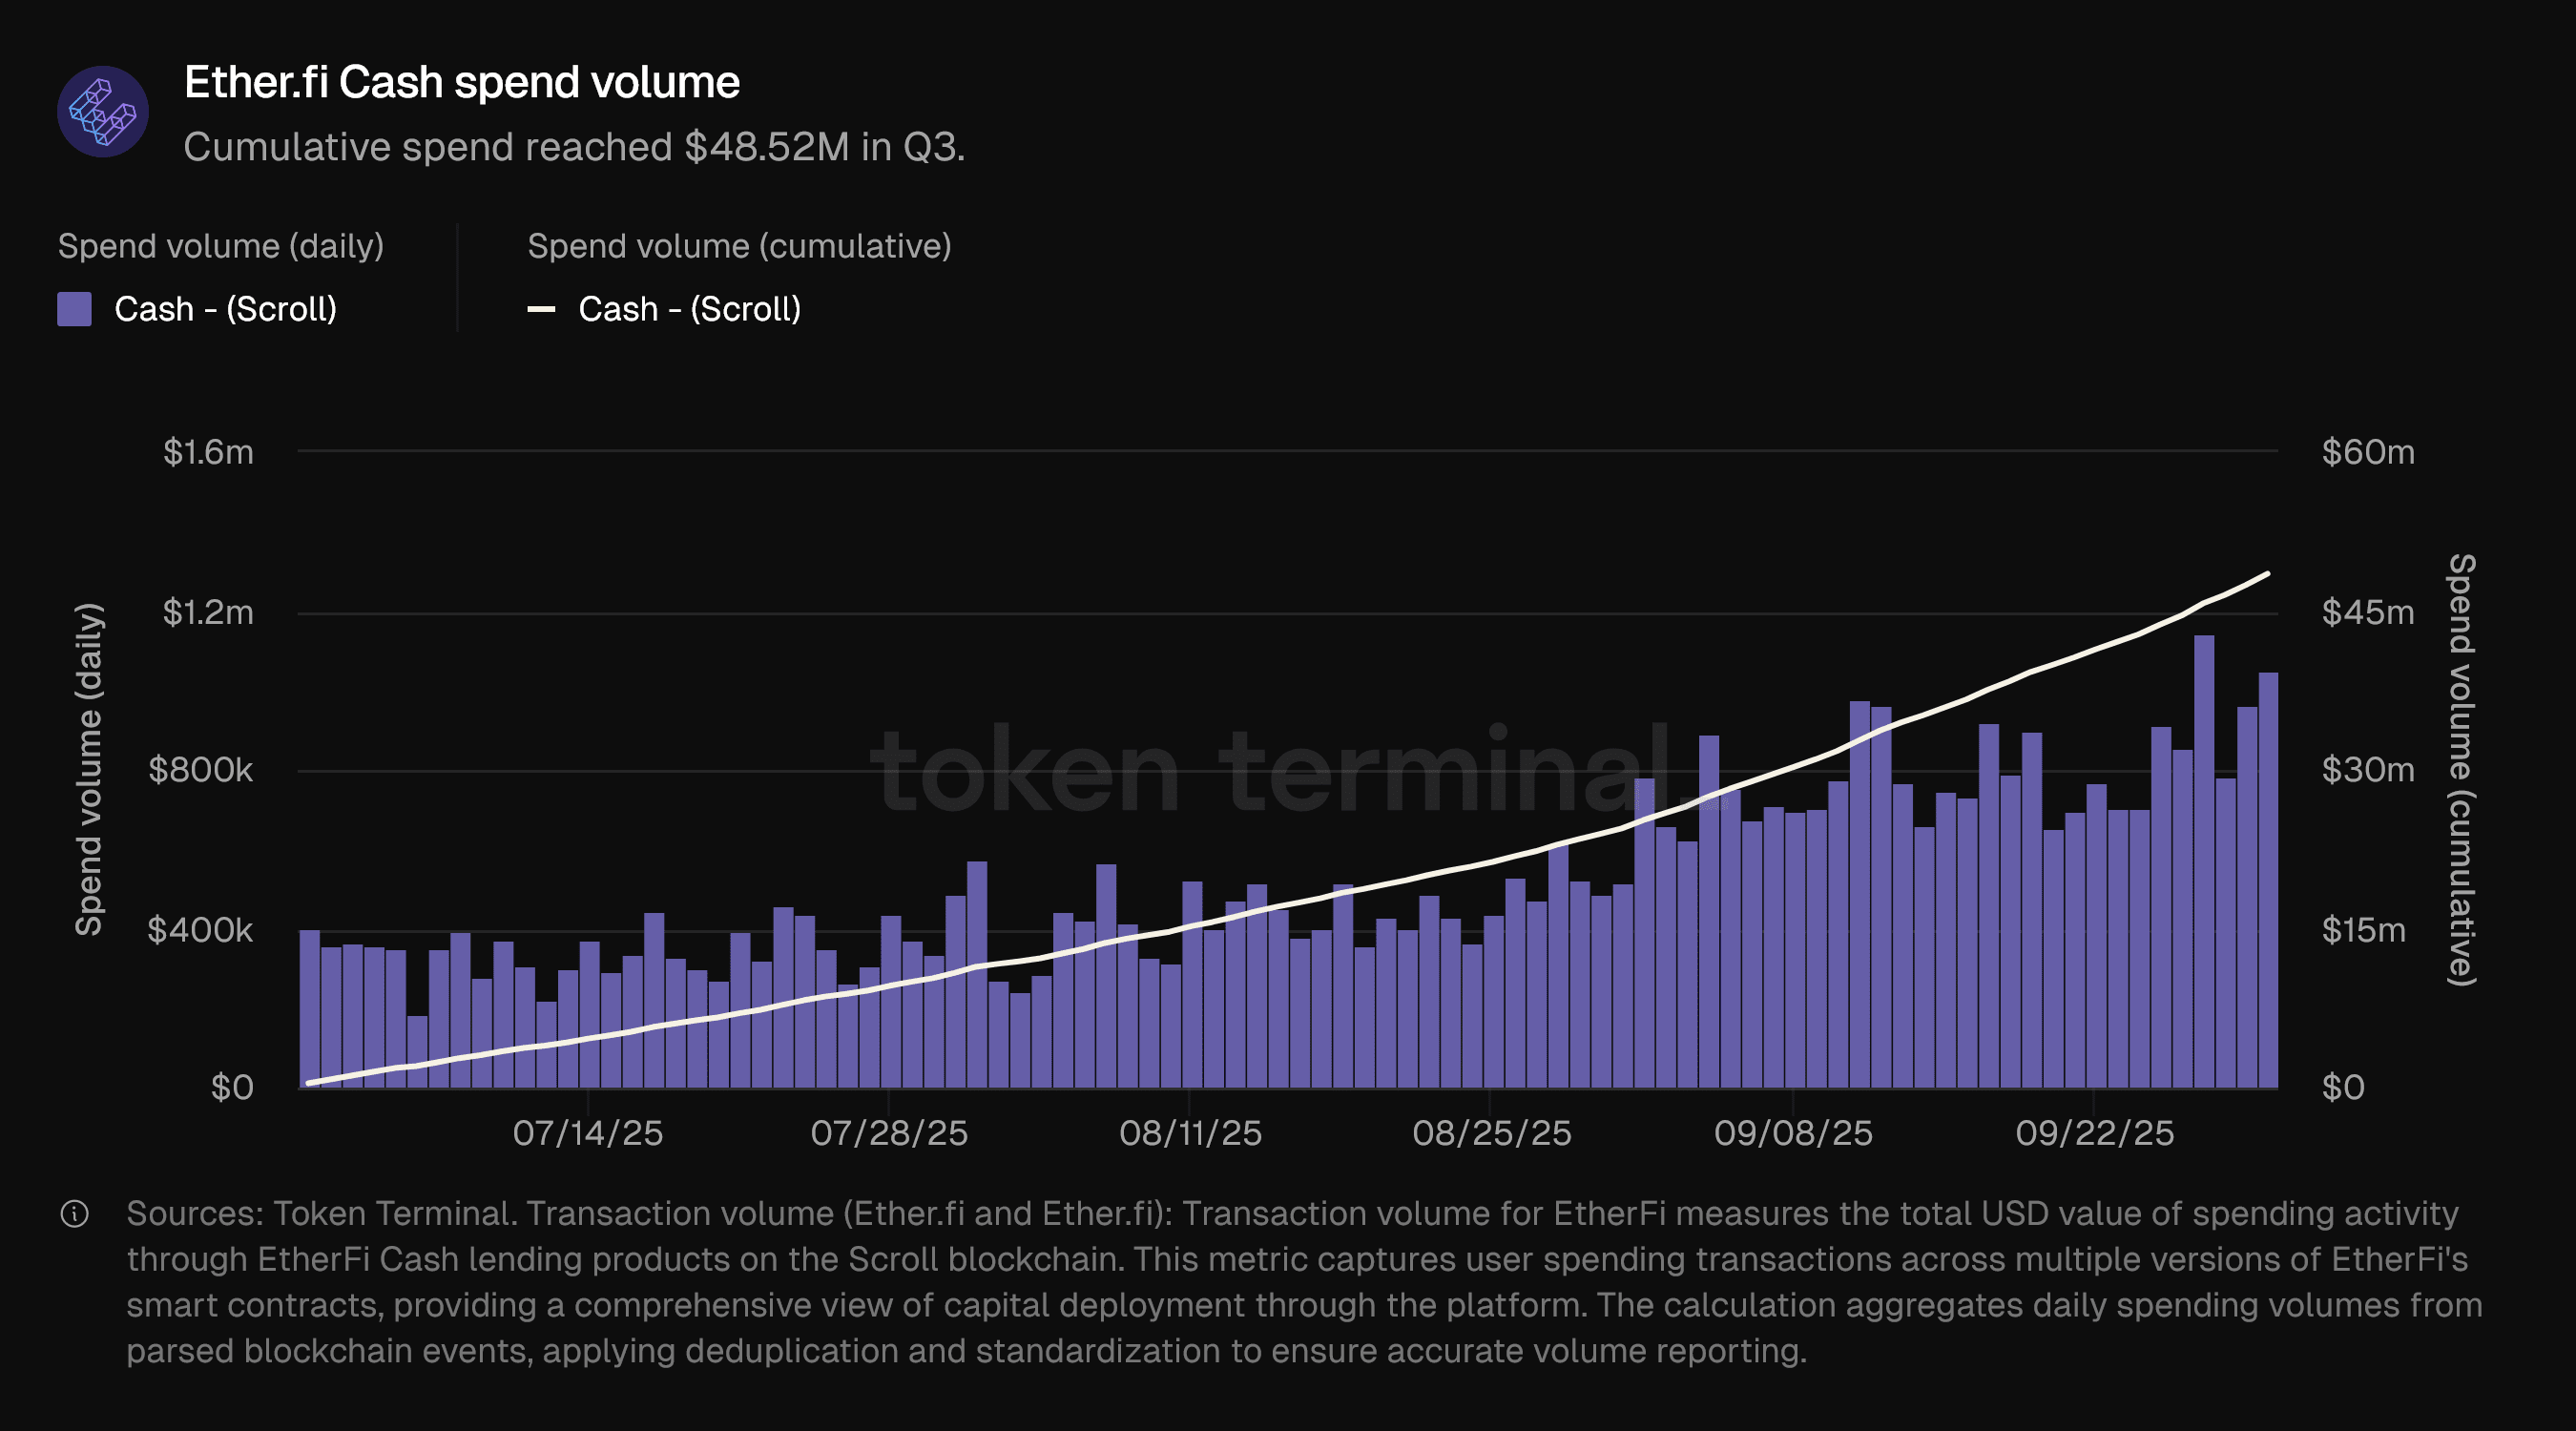
Task: Click the Ether.fi logo icon
Action: (103, 111)
